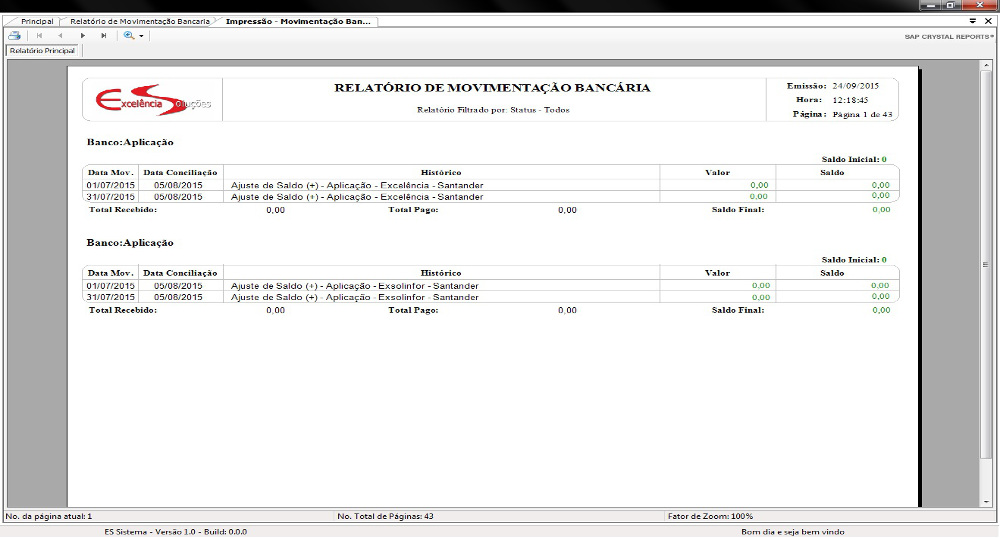Click the Print report icon
Screen dimensions: 1000x538
click(x=15, y=35)
